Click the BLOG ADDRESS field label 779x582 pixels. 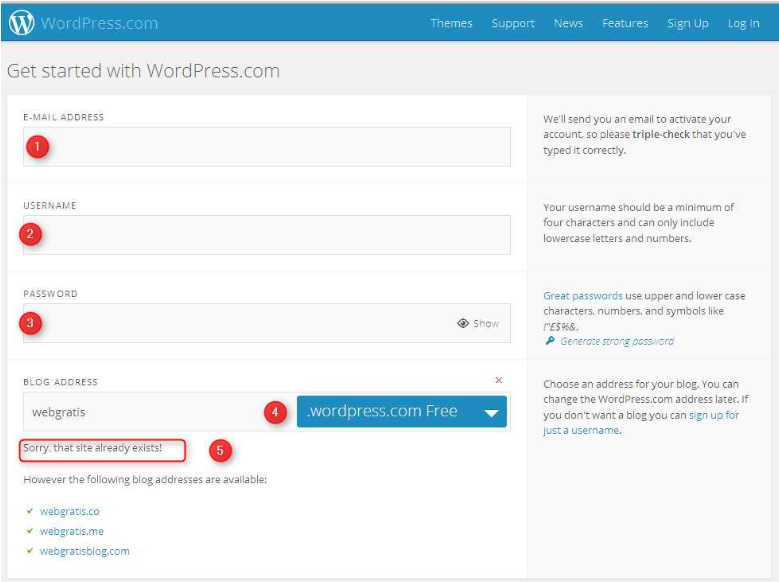(x=61, y=382)
